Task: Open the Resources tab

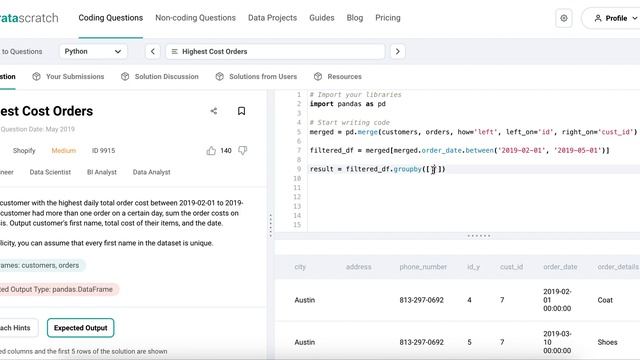Action: point(344,76)
